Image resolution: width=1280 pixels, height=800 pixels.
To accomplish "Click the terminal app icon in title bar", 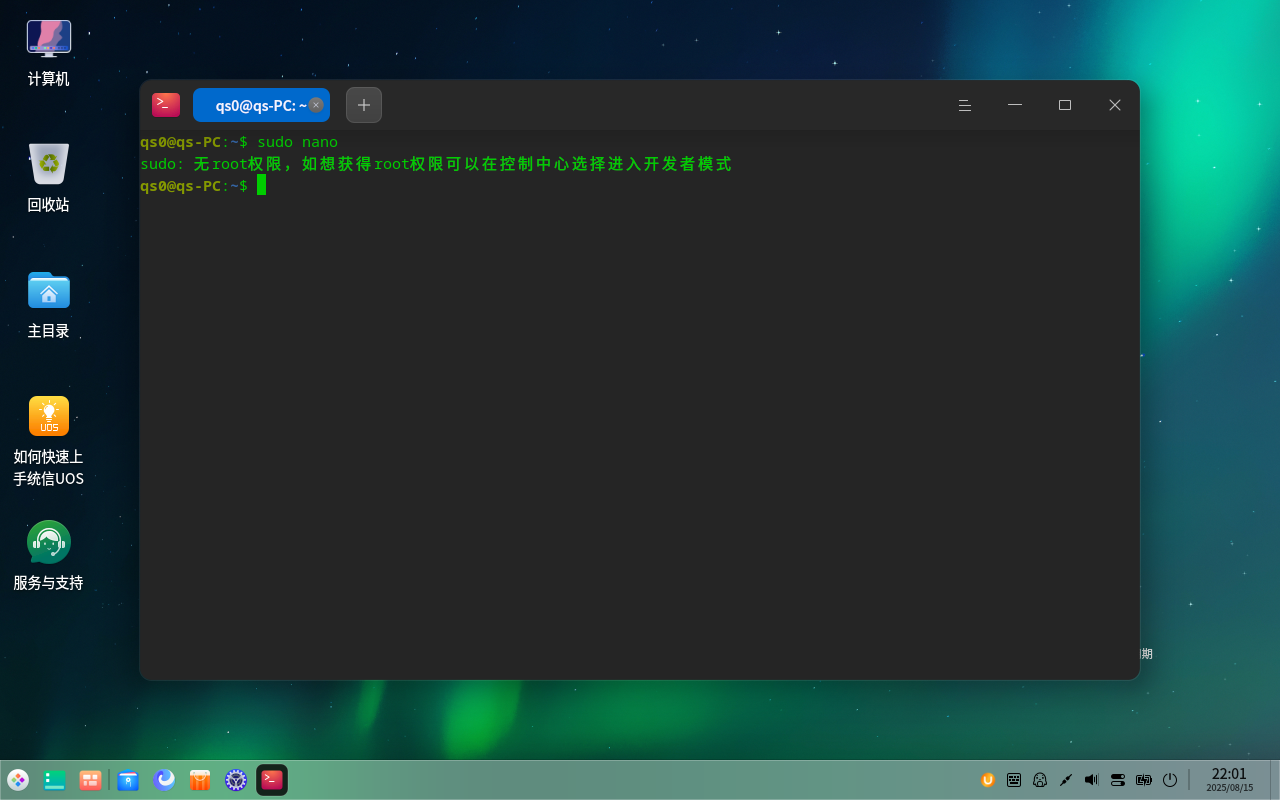I will point(166,105).
